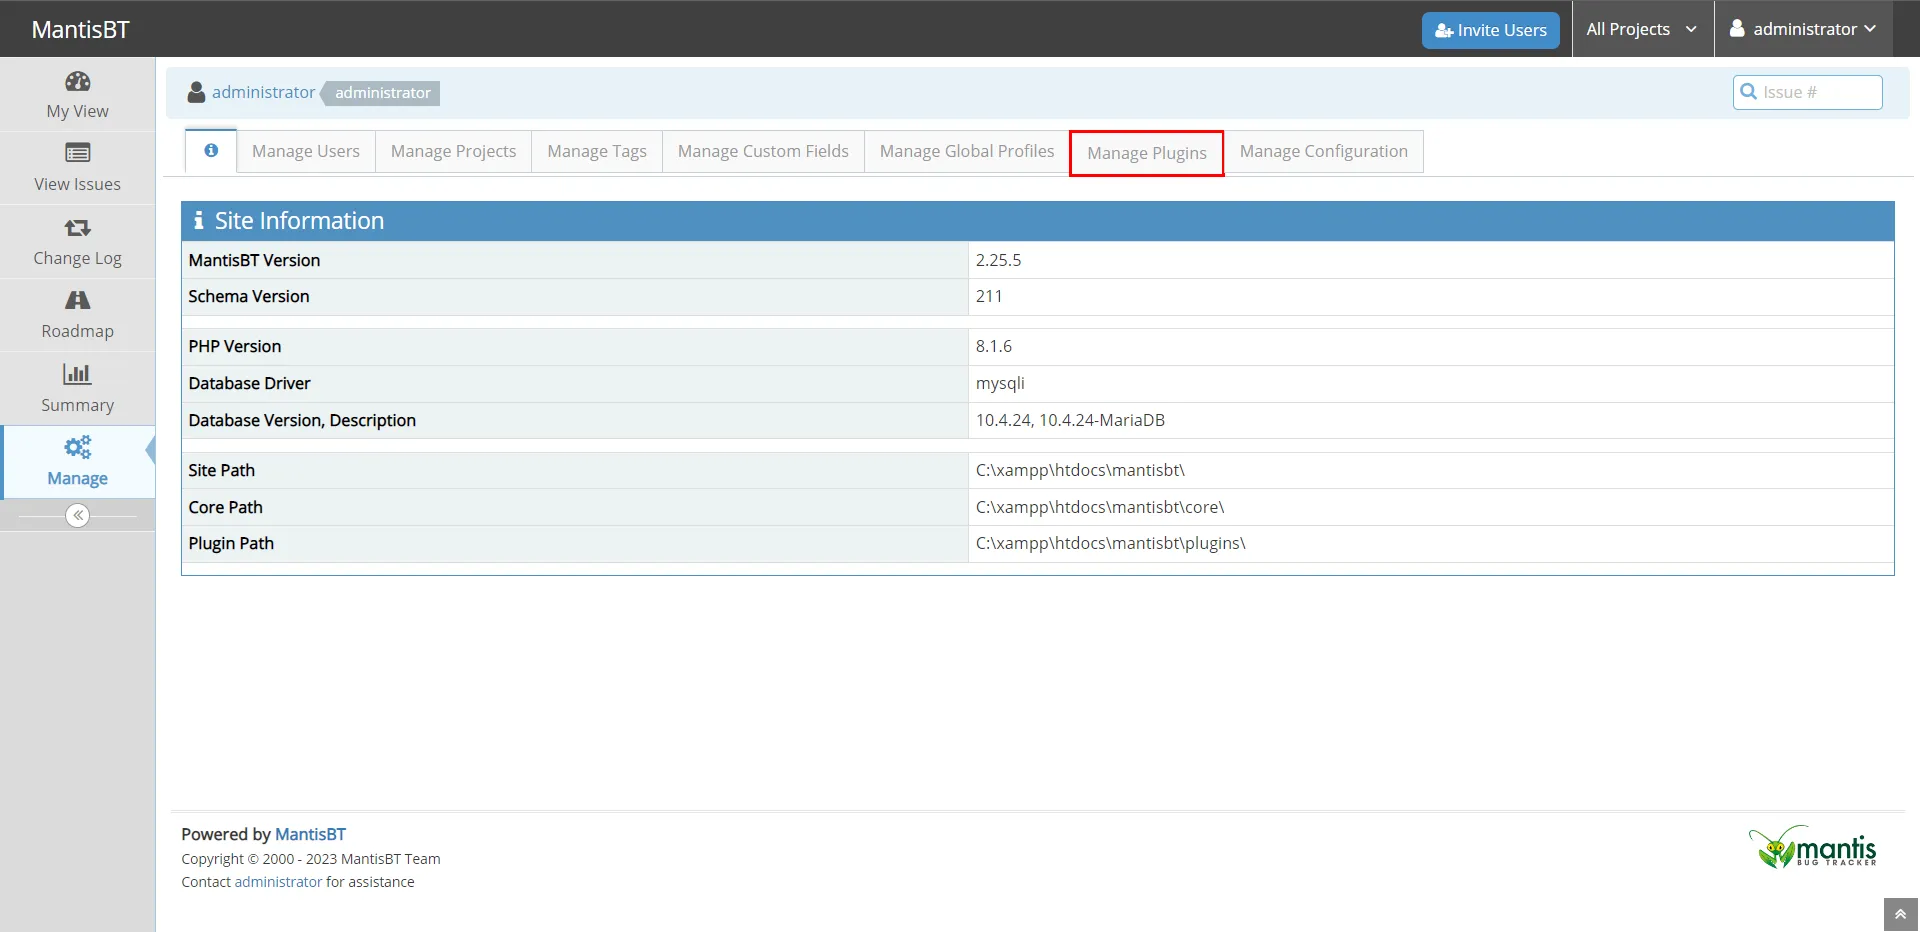Screen dimensions: 1920x932
Task: Switch to Manage Configuration tab
Action: tap(1323, 151)
